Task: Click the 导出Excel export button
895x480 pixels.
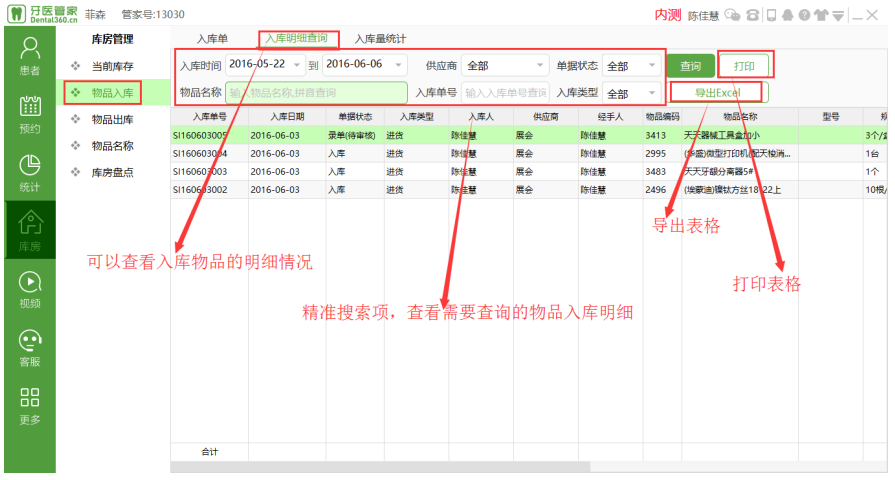Action: [718, 92]
